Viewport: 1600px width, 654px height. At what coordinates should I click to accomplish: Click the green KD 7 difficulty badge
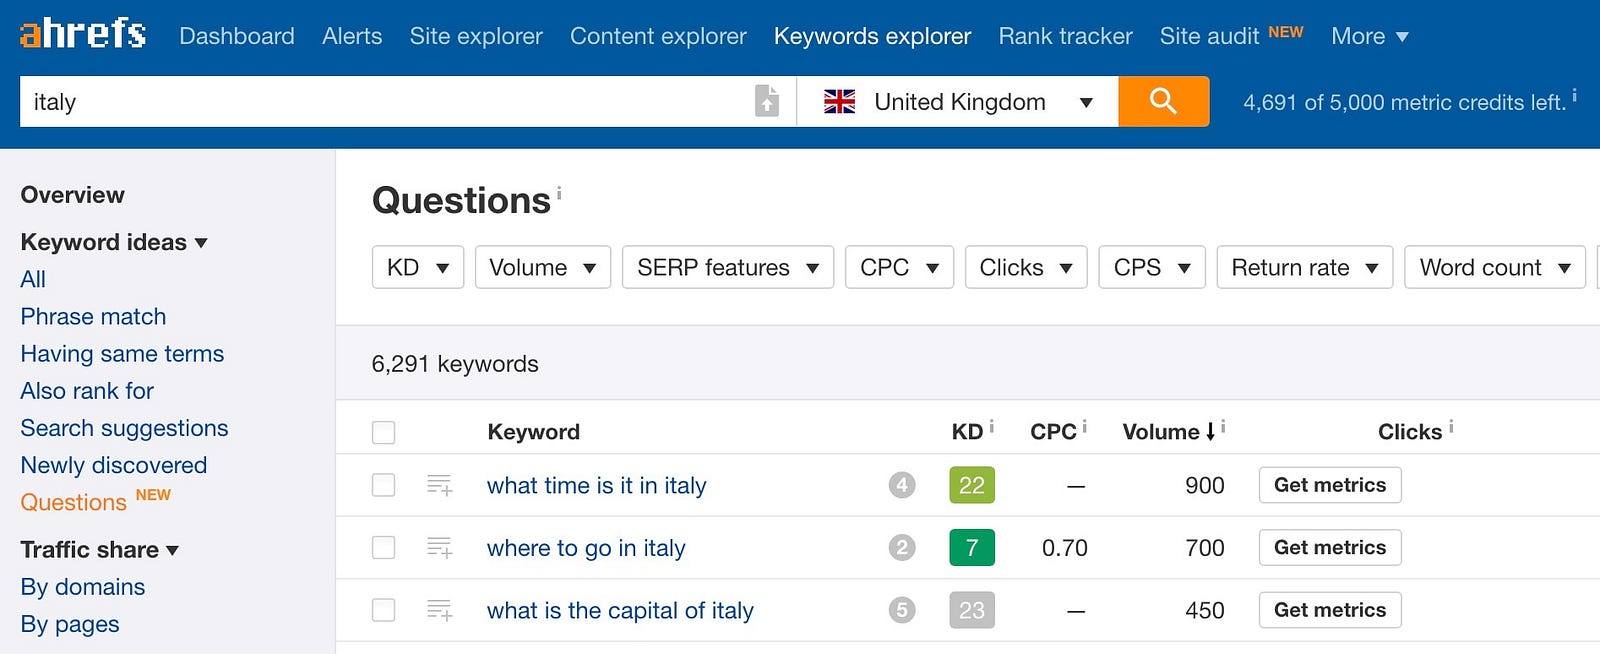click(x=971, y=547)
